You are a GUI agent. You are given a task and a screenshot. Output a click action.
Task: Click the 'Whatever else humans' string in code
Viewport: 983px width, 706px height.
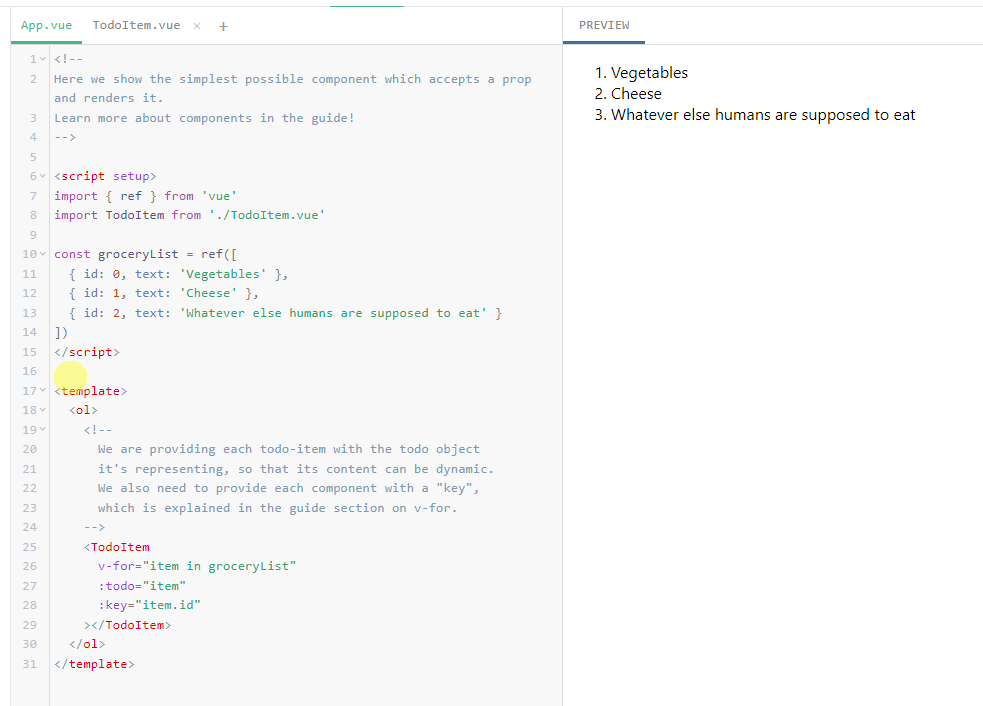click(333, 313)
